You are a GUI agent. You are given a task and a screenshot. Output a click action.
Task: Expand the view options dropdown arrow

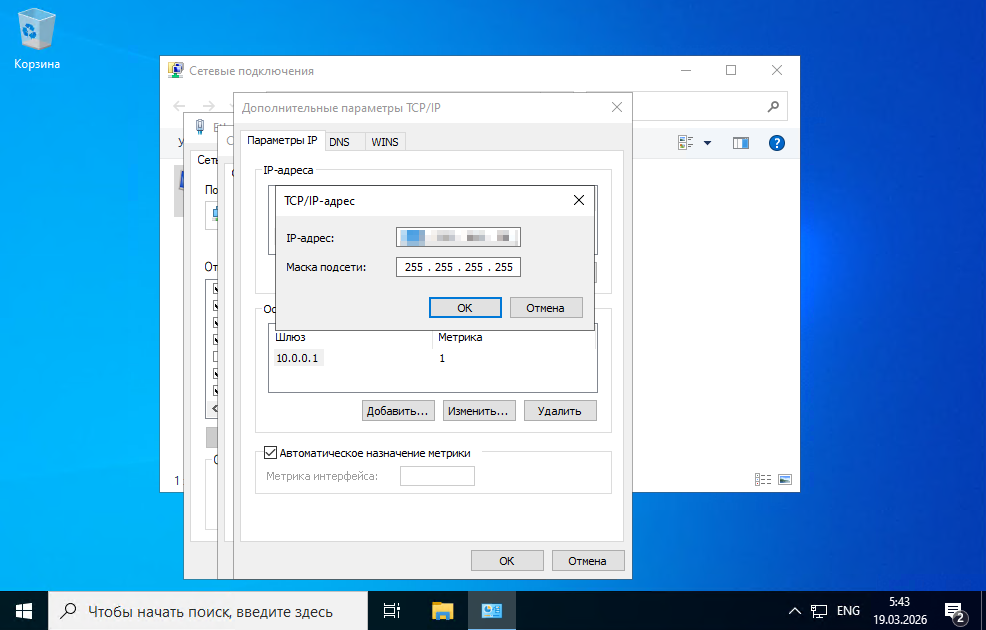(707, 143)
